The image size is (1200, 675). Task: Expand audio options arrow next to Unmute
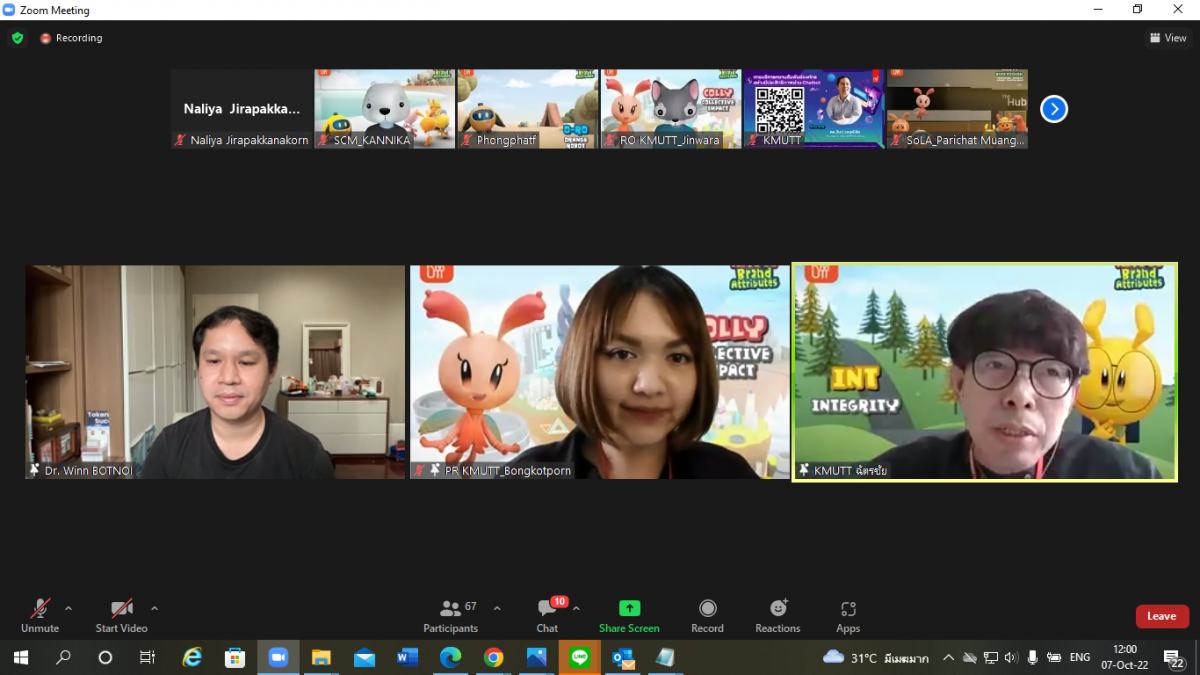pos(68,608)
